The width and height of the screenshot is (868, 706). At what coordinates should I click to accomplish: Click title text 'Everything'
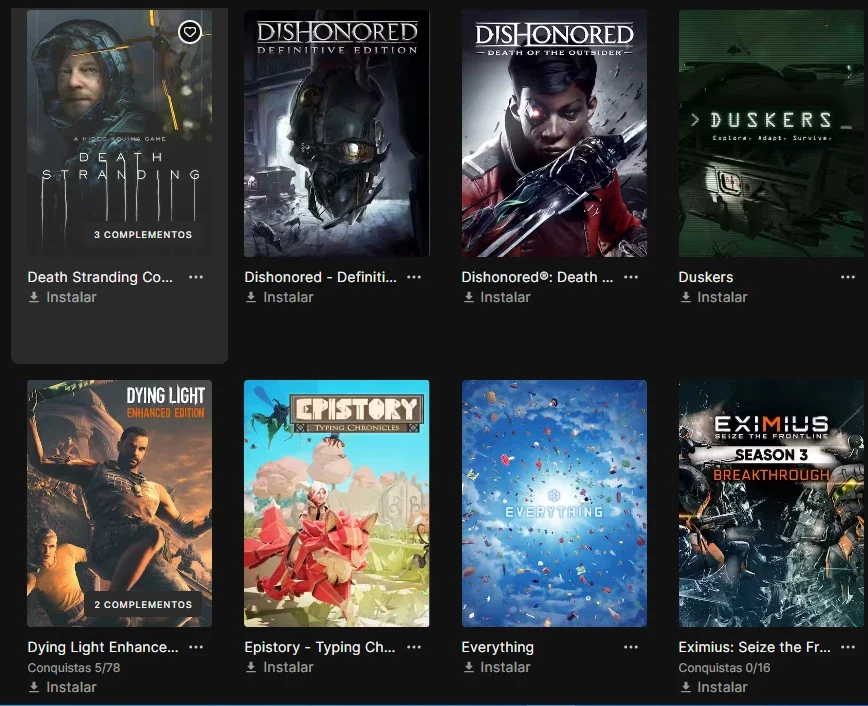(x=498, y=647)
